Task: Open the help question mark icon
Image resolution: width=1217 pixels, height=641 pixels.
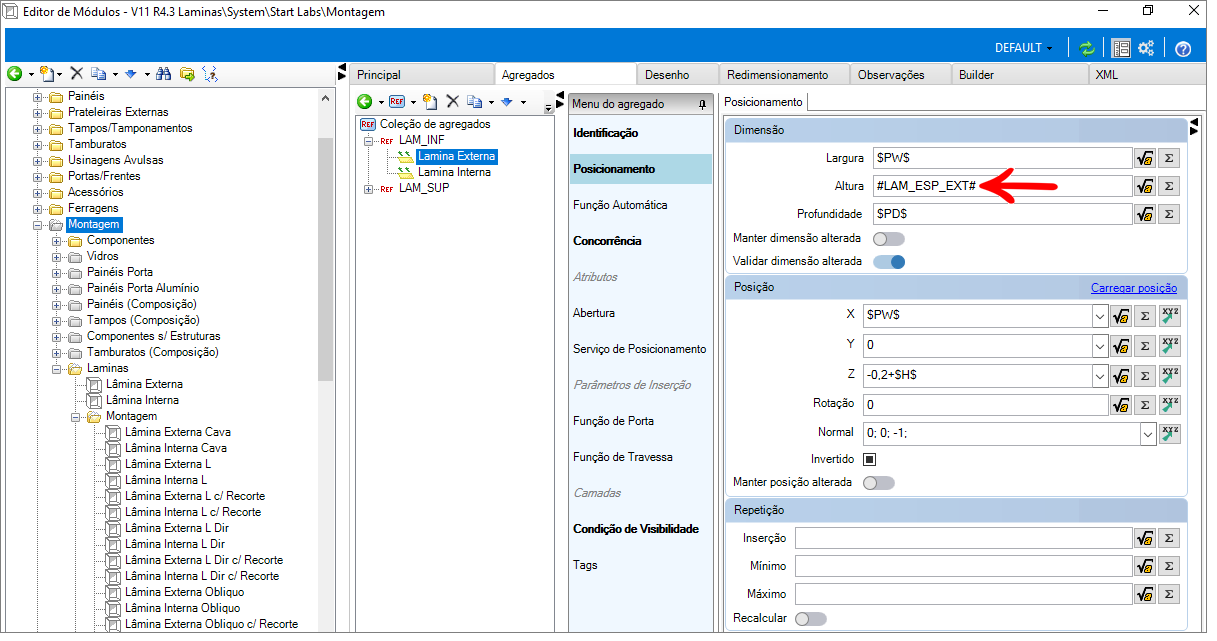Action: pyautogui.click(x=1183, y=48)
